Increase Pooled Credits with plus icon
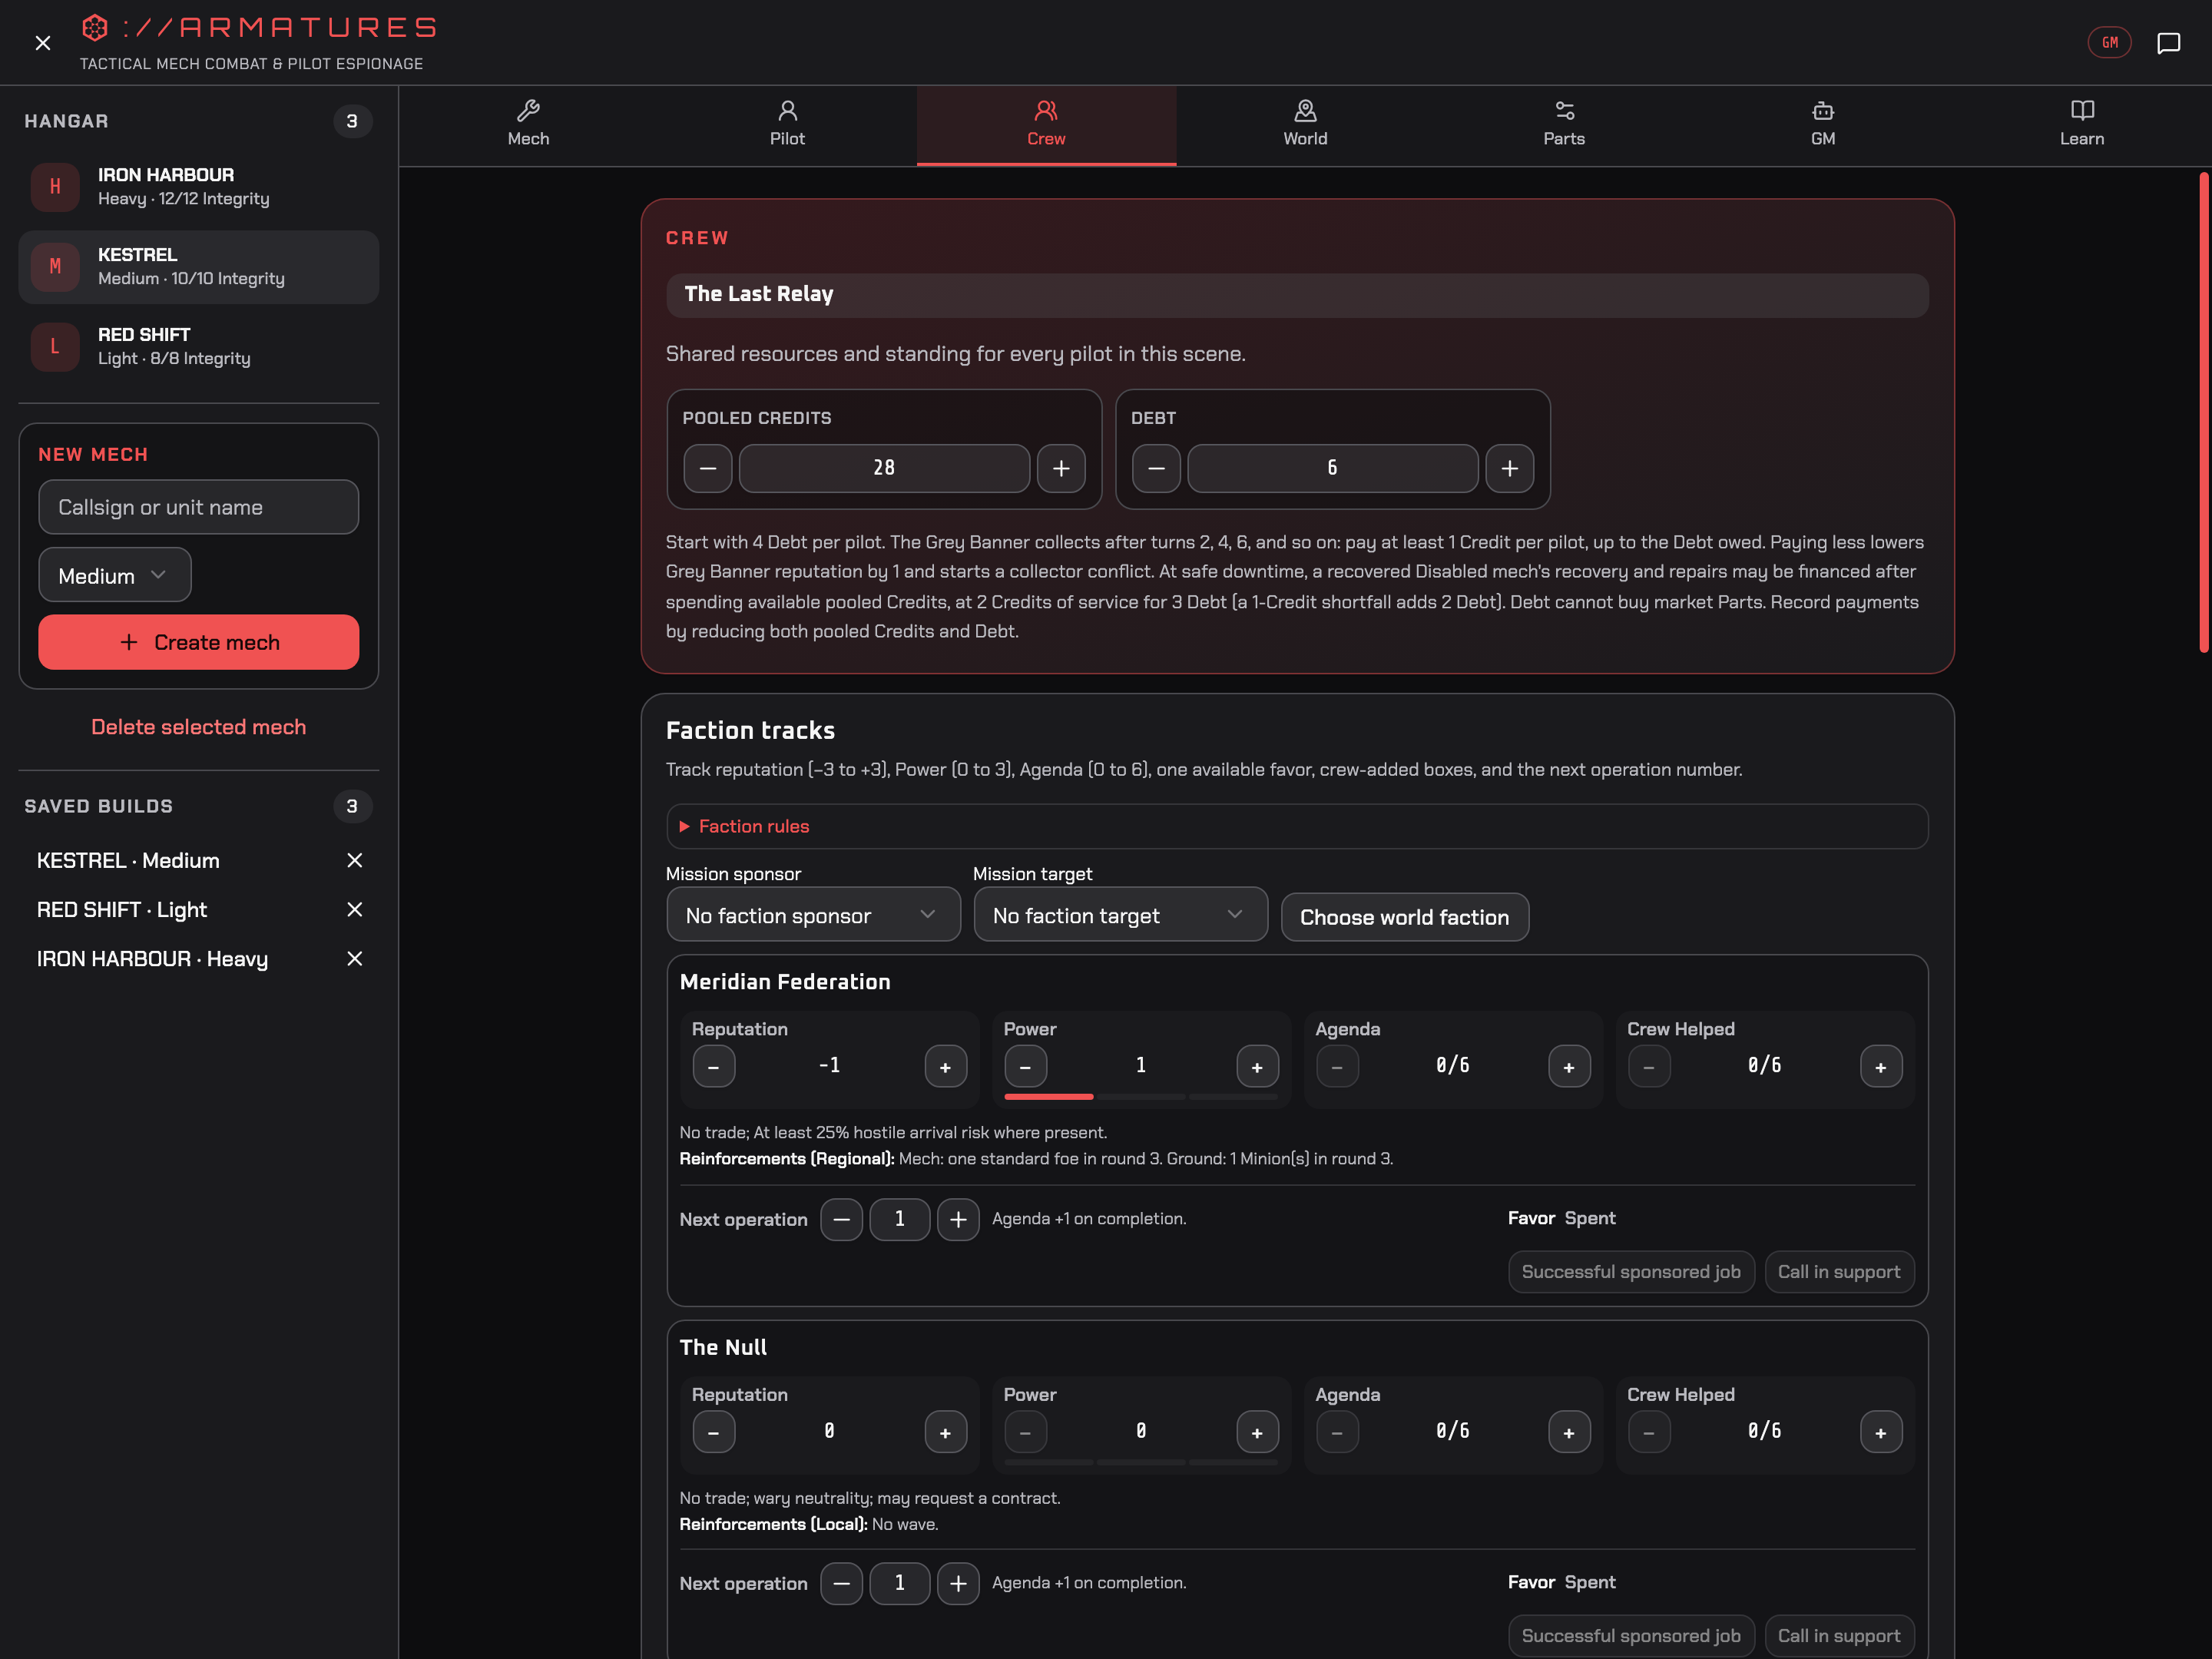 1061,468
